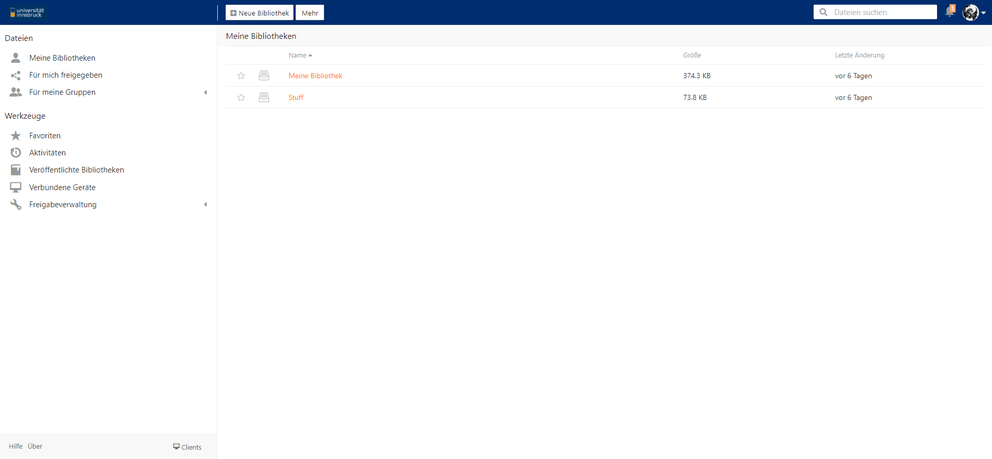Click the Veröffentlichte Bibliotheken icon
The height and width of the screenshot is (459, 992).
click(15, 170)
